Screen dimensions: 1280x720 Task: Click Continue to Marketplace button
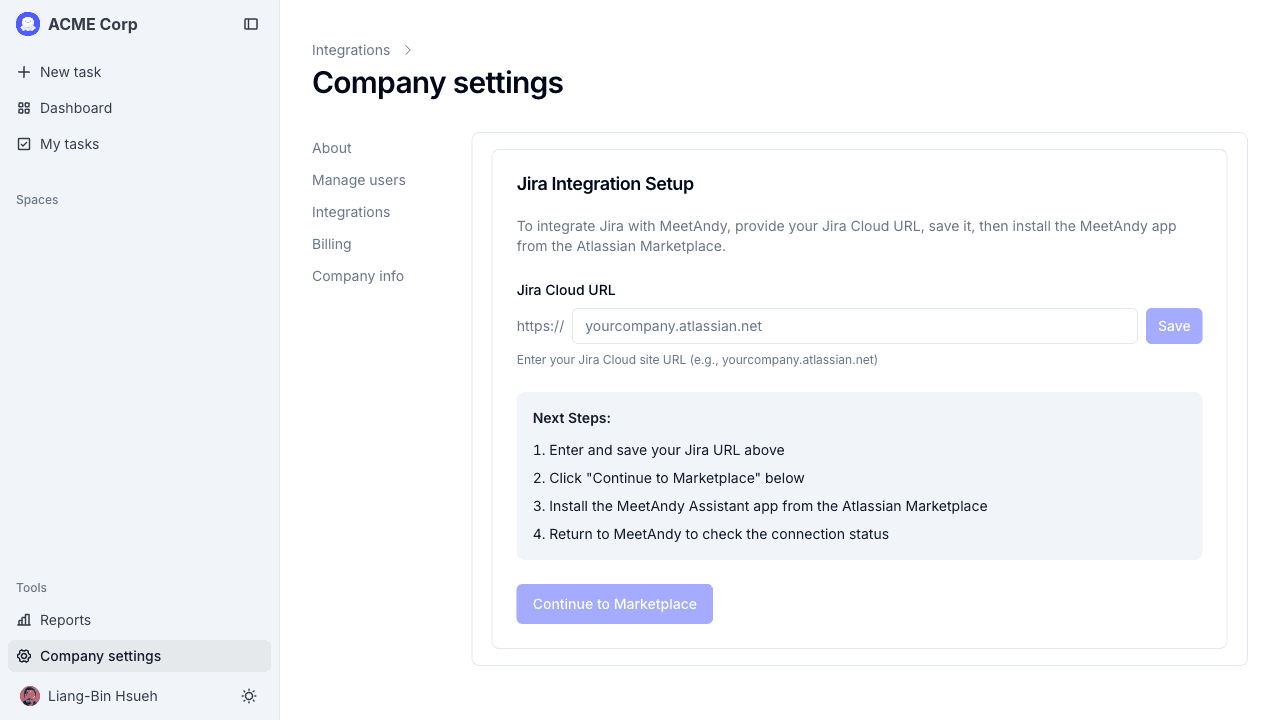(x=614, y=604)
